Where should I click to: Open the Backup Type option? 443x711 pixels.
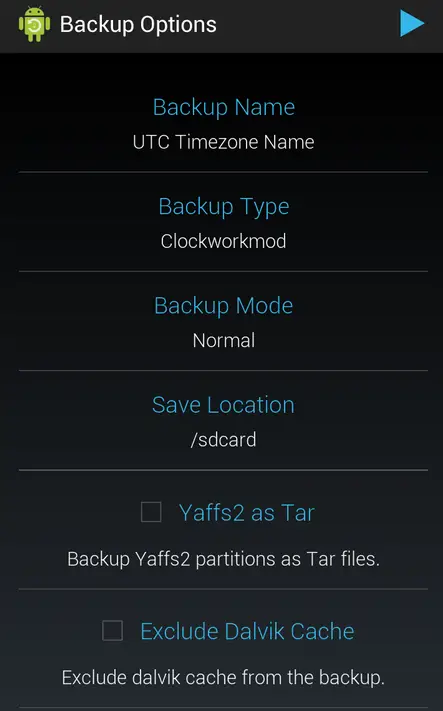click(223, 222)
